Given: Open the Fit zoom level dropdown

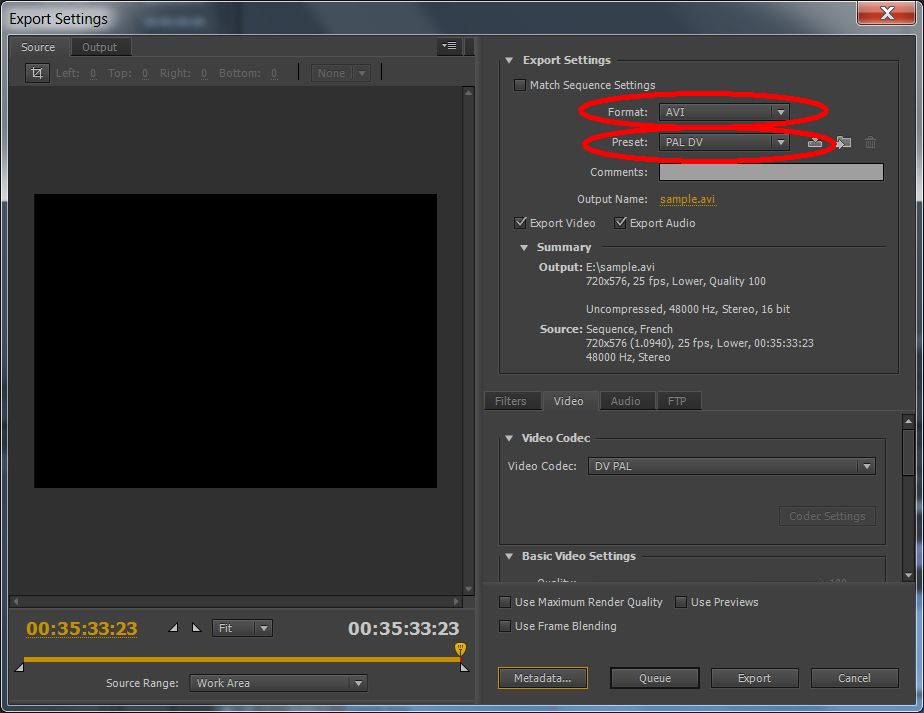Looking at the screenshot, I should [242, 628].
